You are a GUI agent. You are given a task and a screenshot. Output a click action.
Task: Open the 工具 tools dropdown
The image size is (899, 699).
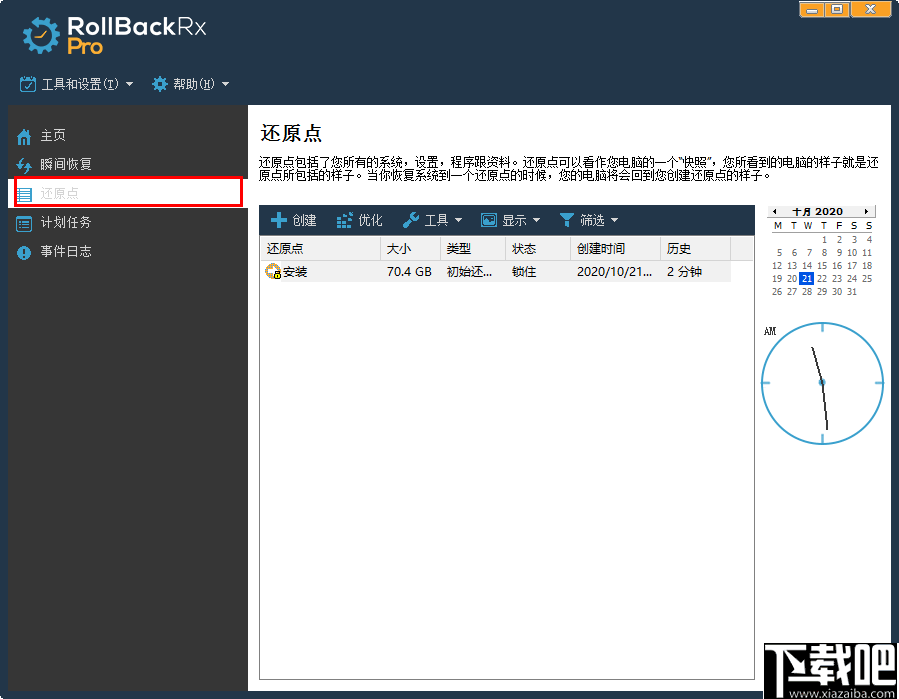tap(432, 219)
